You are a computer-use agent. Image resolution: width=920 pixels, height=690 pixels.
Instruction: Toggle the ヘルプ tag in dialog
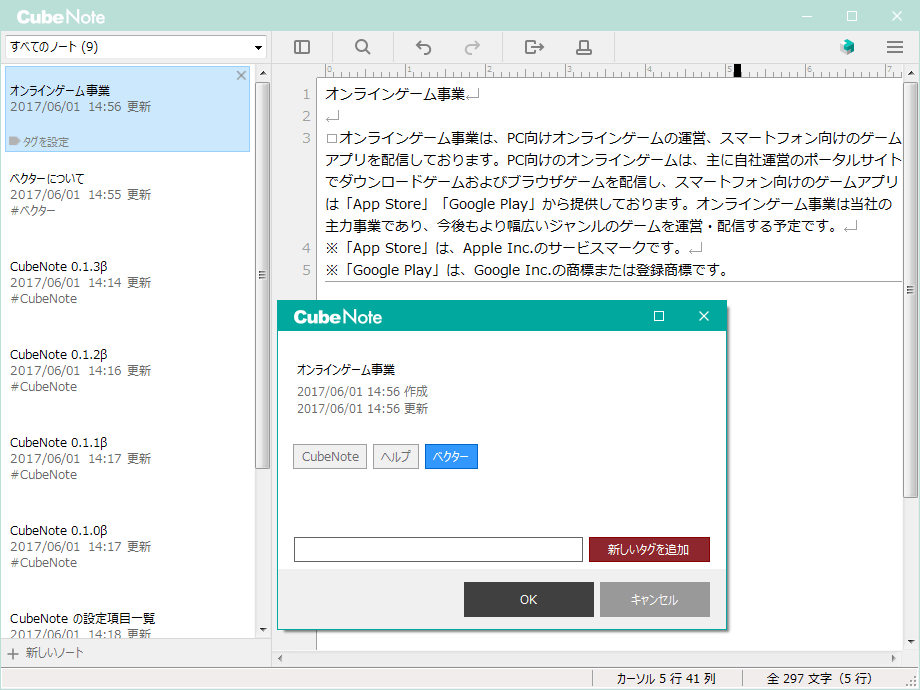[x=395, y=456]
